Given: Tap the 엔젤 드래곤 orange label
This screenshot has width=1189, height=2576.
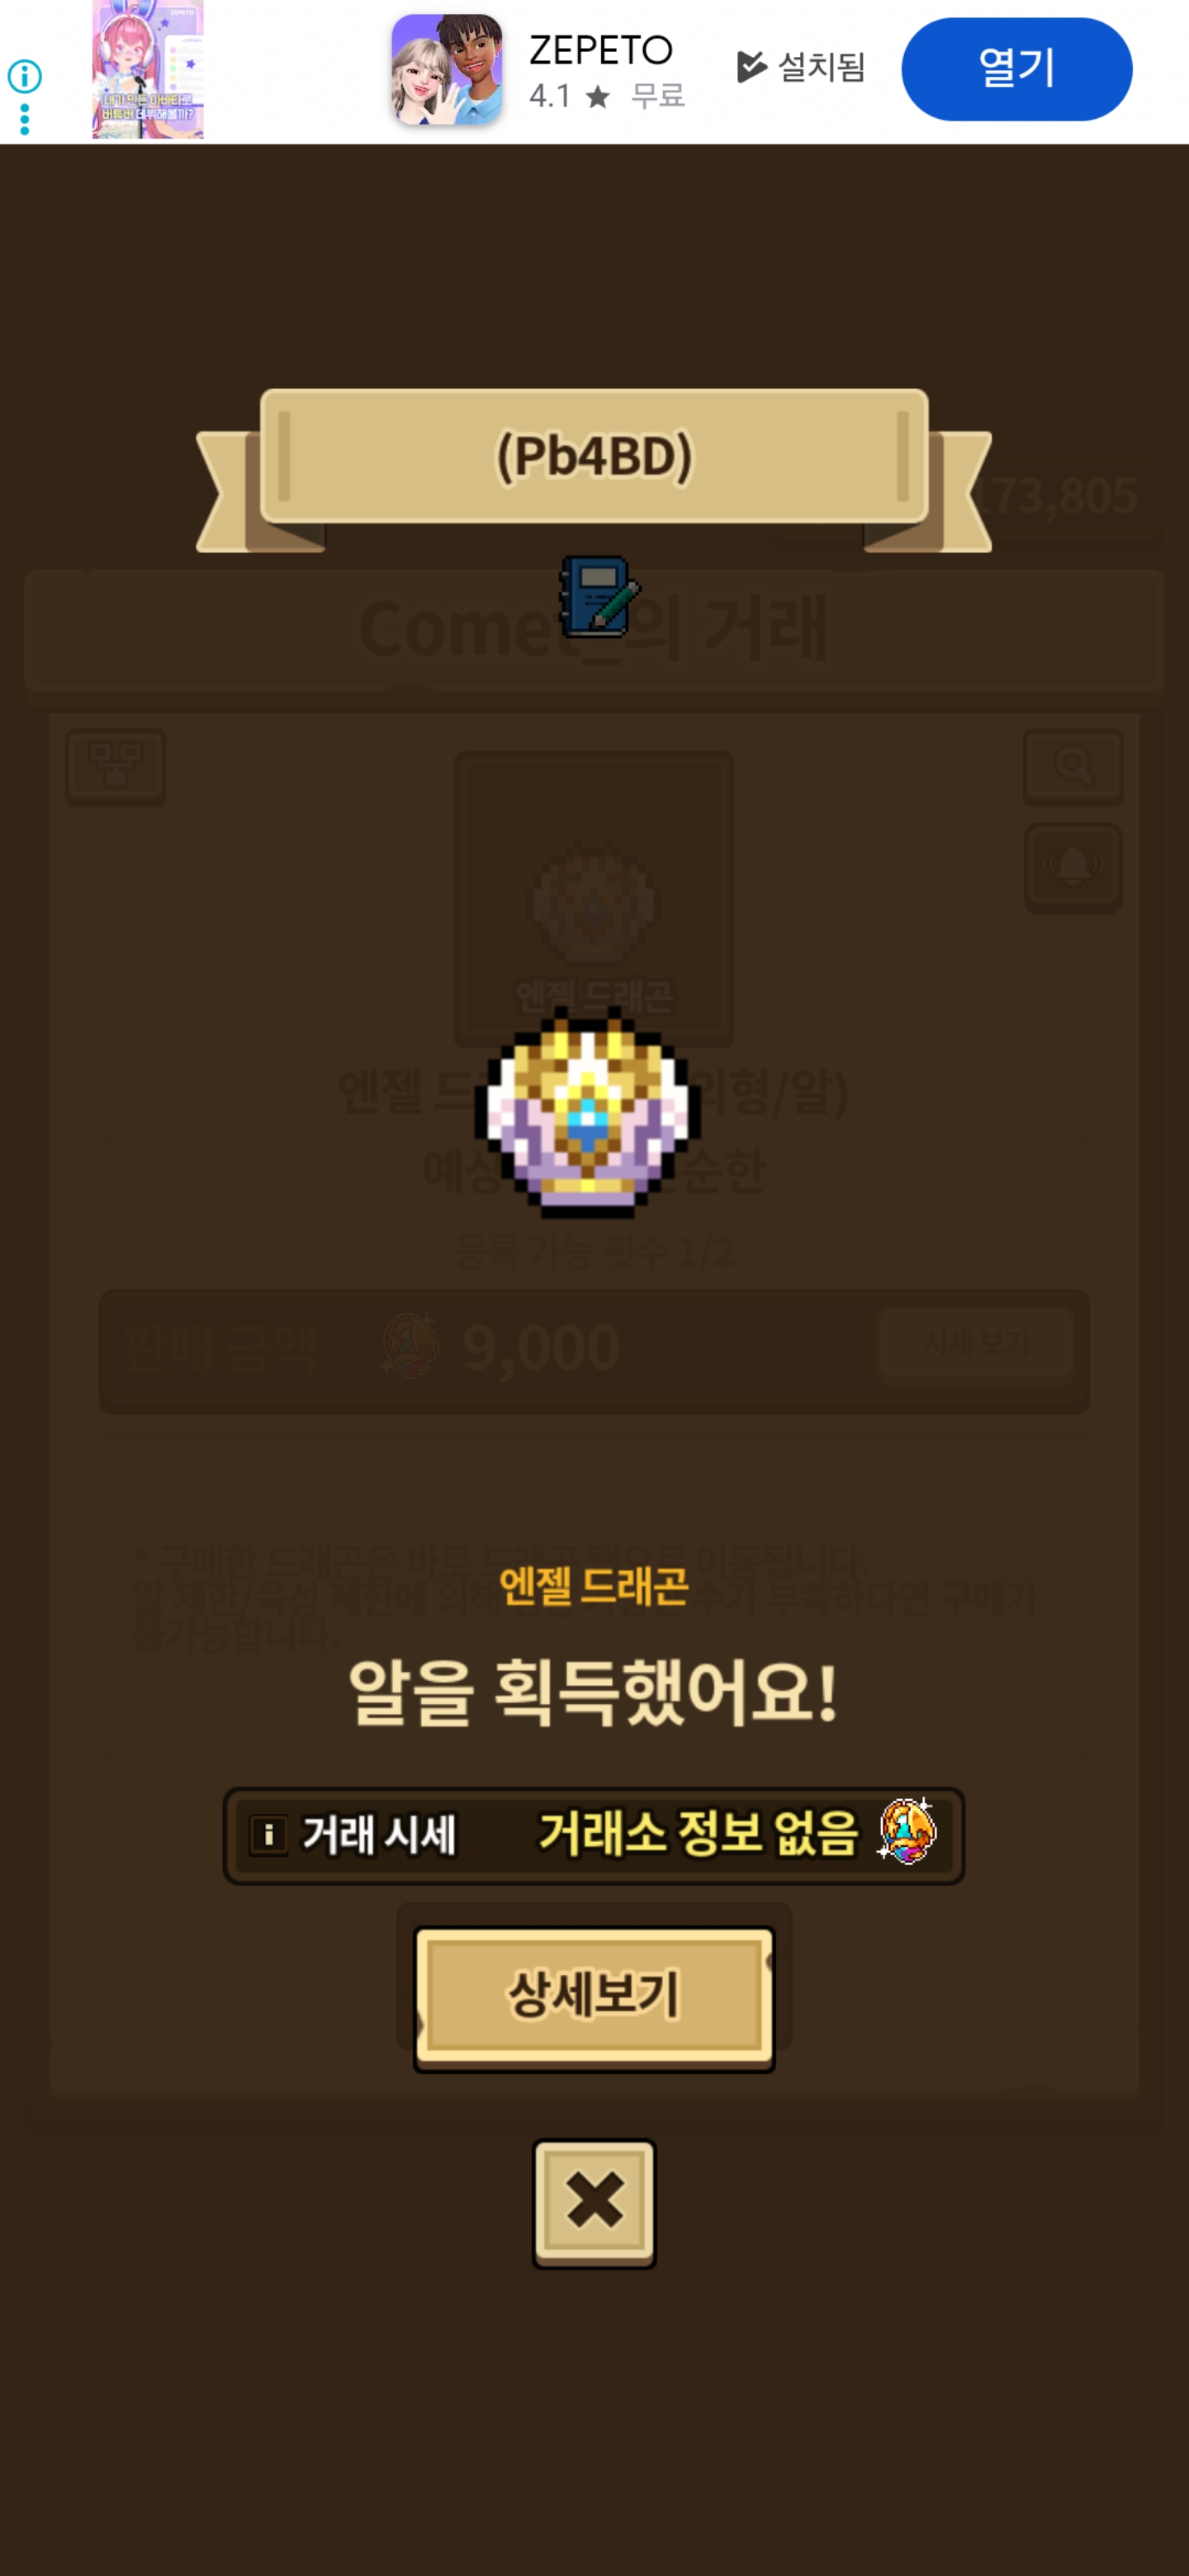Looking at the screenshot, I should pos(594,1586).
